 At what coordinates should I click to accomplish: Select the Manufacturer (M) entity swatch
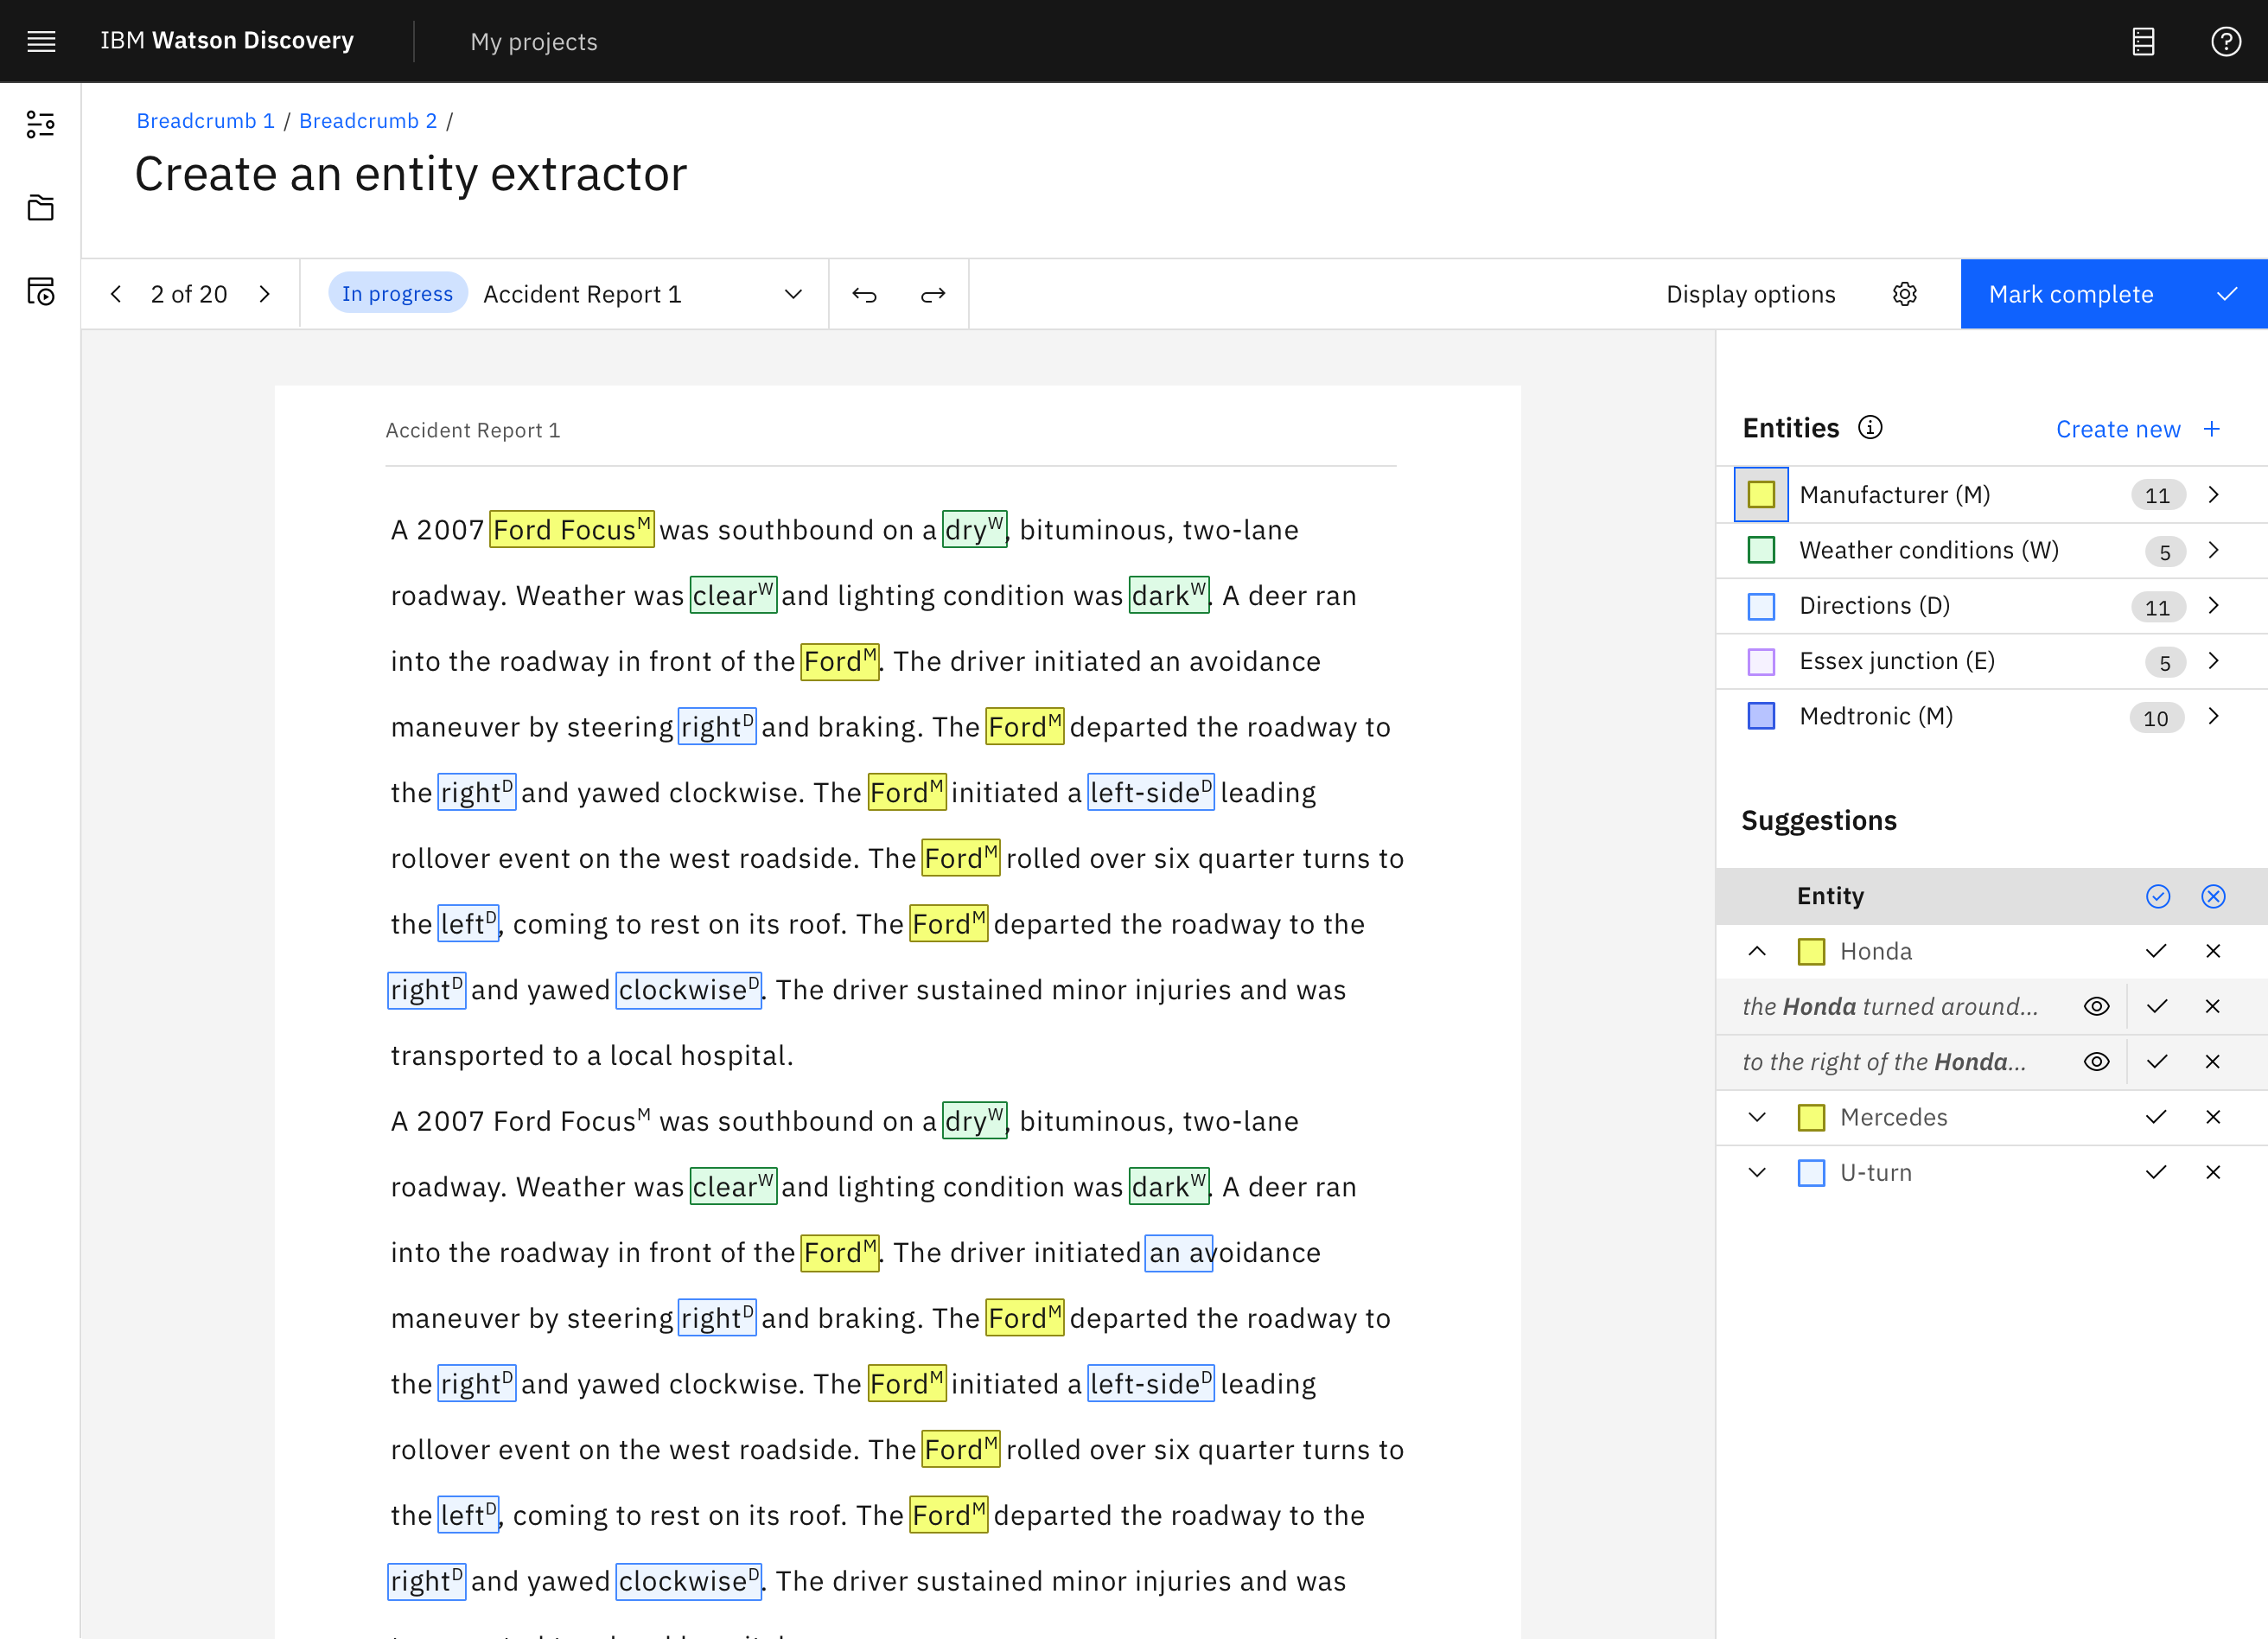[x=1761, y=494]
